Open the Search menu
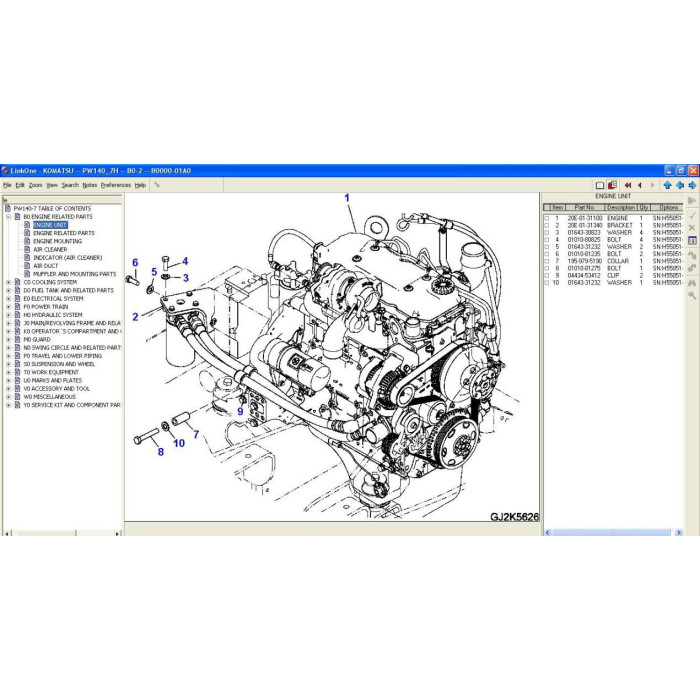700x700 pixels. point(70,185)
